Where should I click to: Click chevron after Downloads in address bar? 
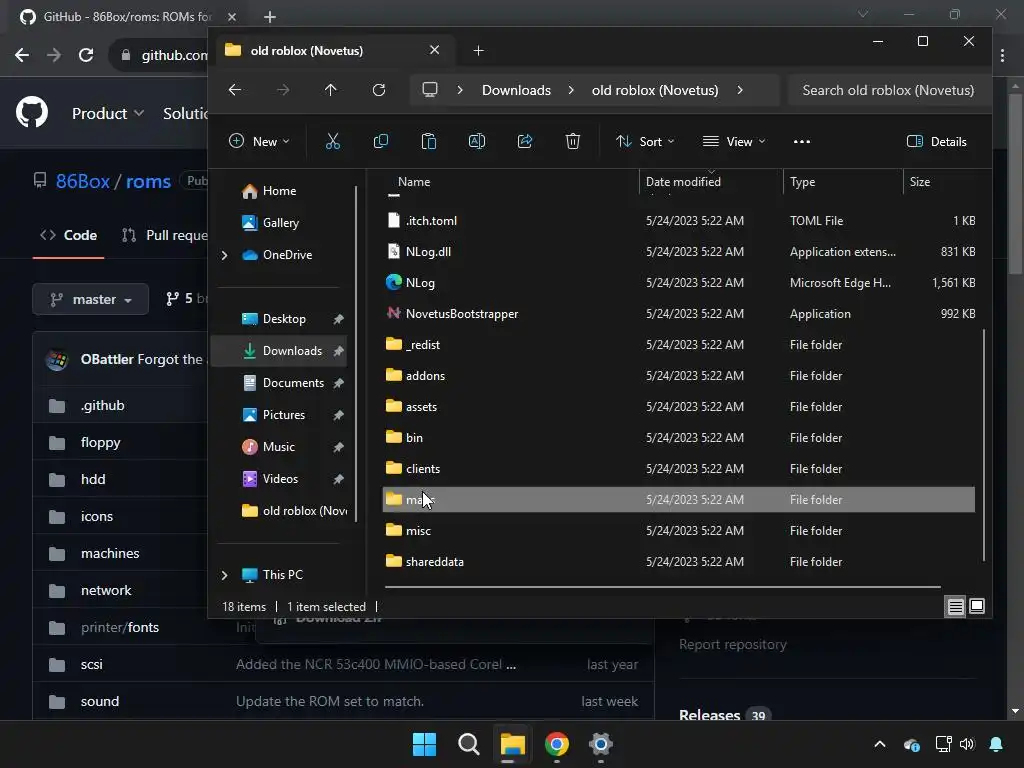click(x=571, y=90)
